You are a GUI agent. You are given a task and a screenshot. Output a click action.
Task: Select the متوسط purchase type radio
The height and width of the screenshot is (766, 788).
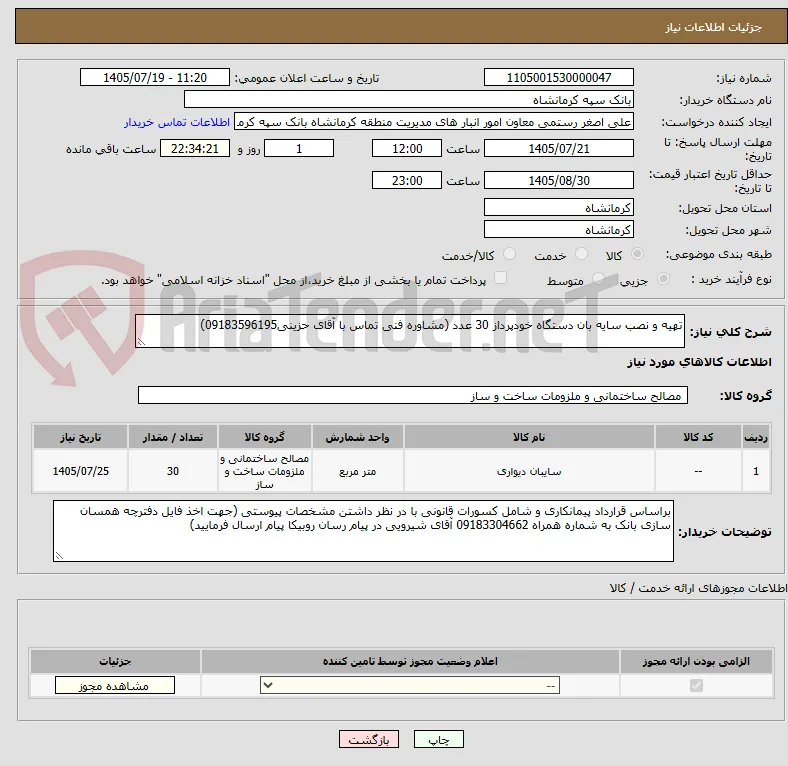coord(598,278)
